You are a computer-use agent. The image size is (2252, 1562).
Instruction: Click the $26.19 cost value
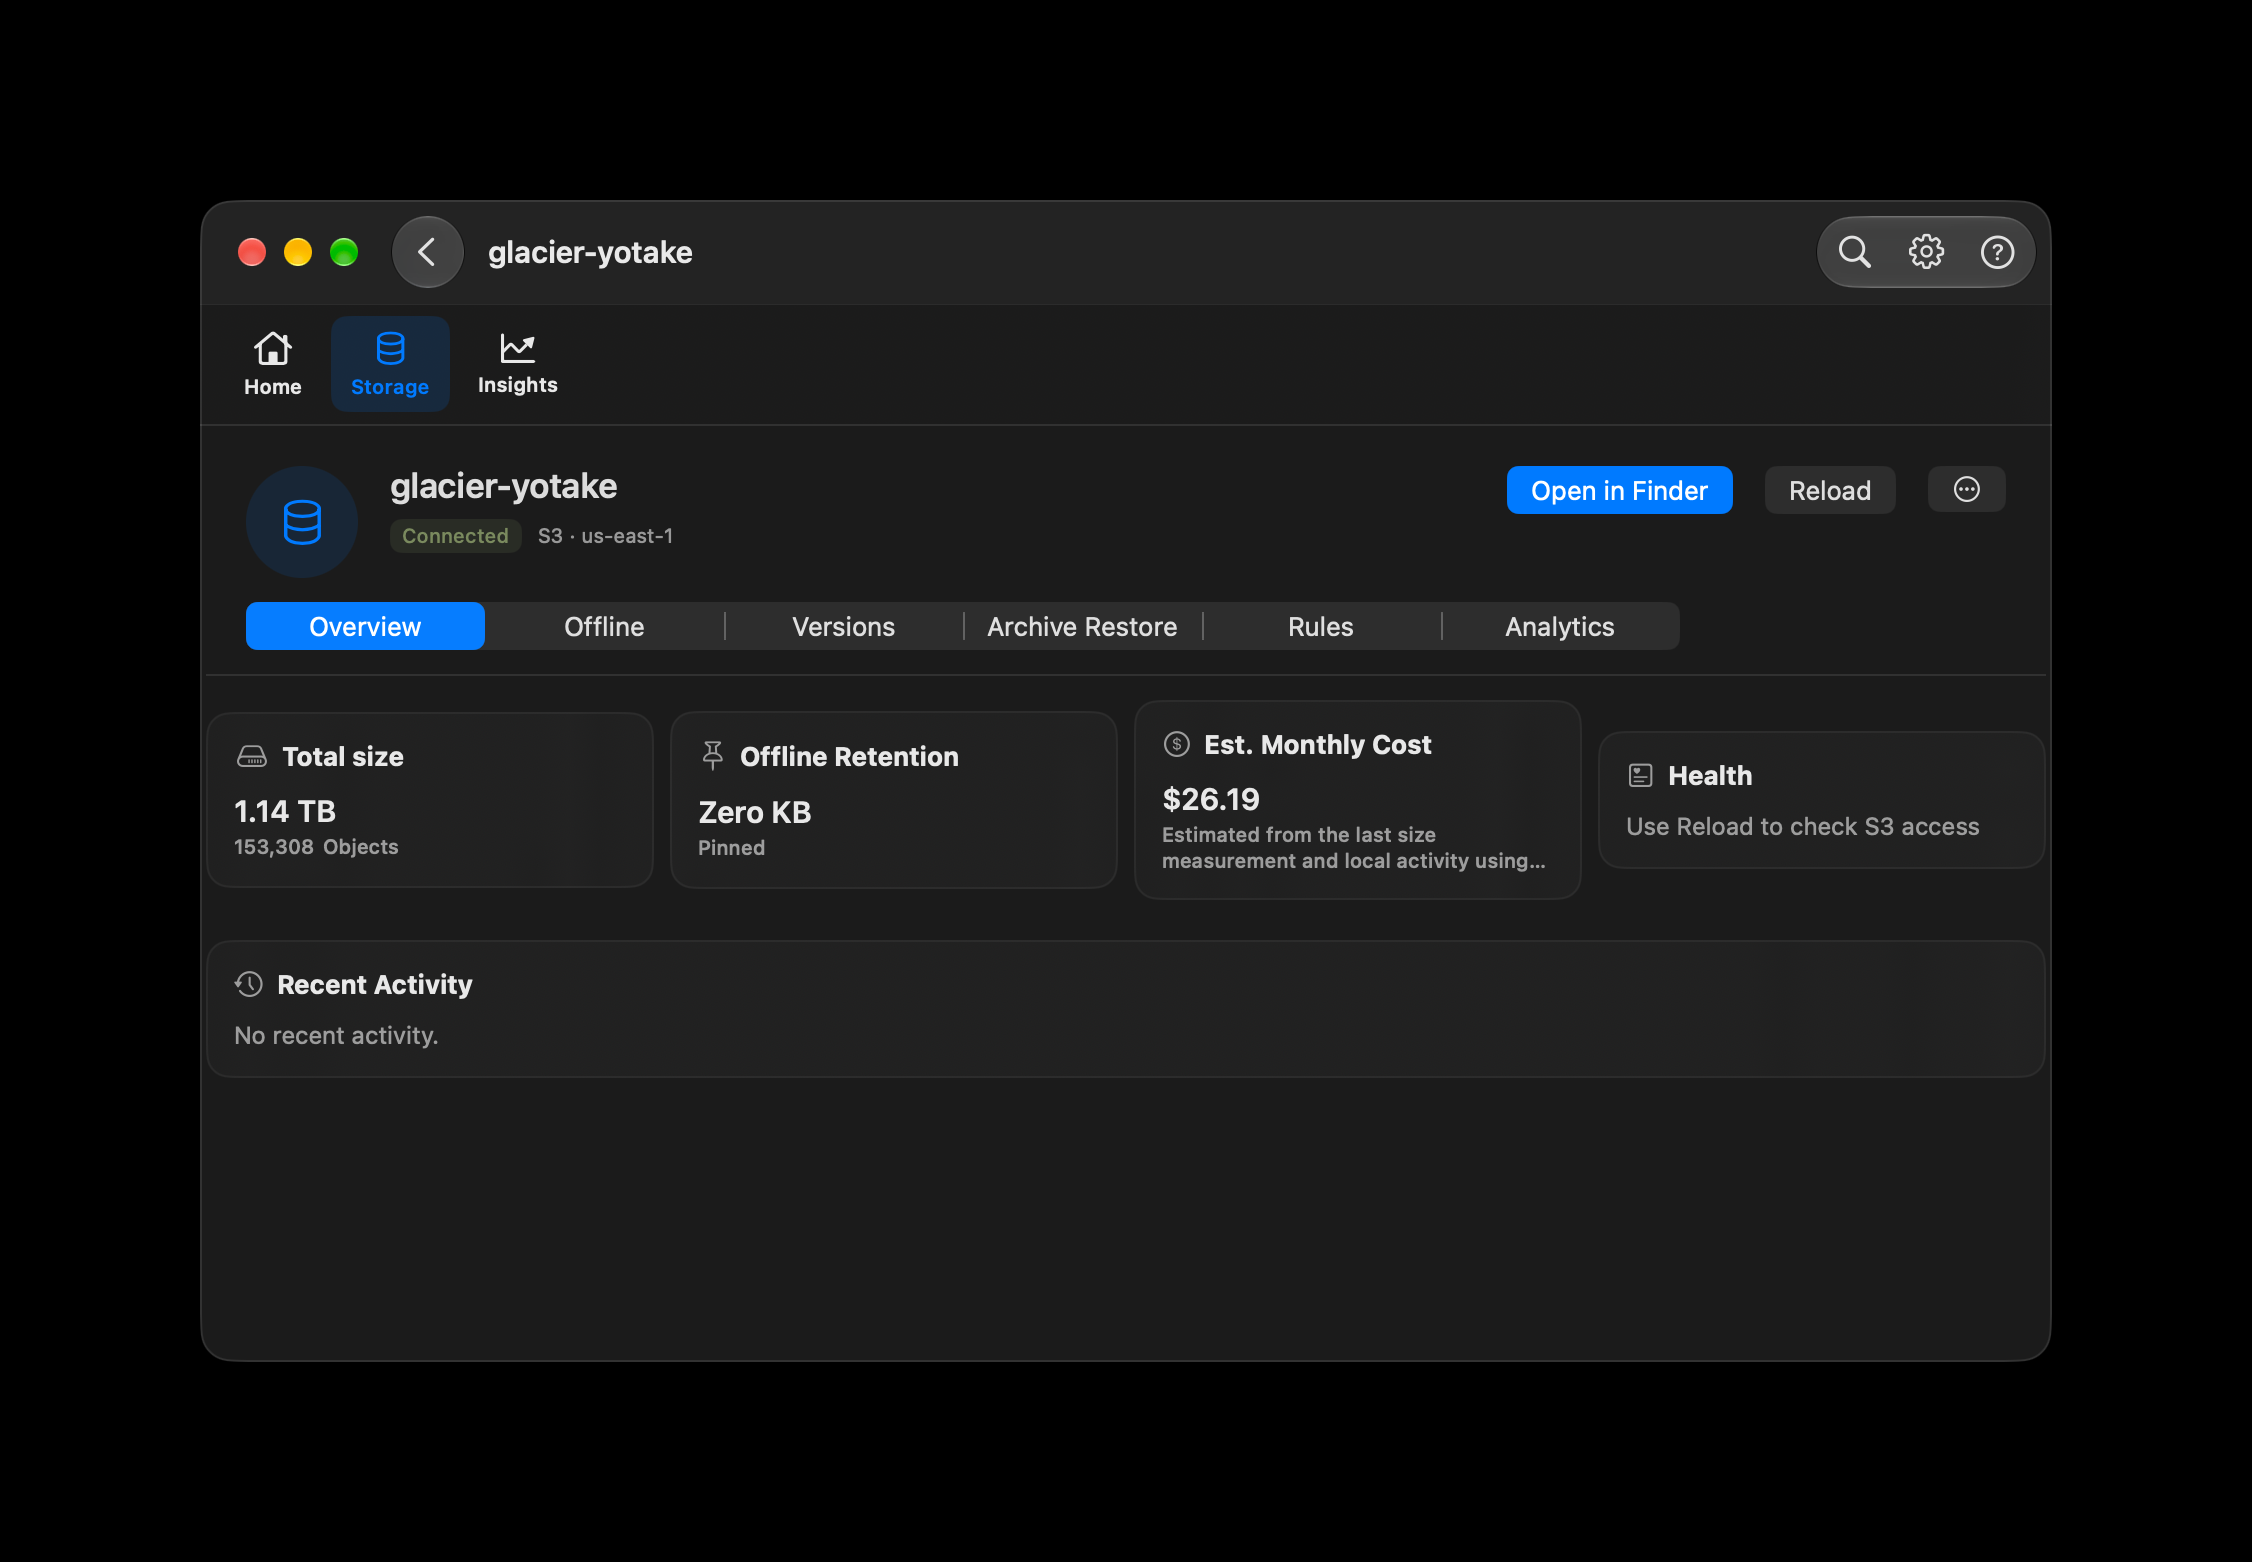point(1211,799)
